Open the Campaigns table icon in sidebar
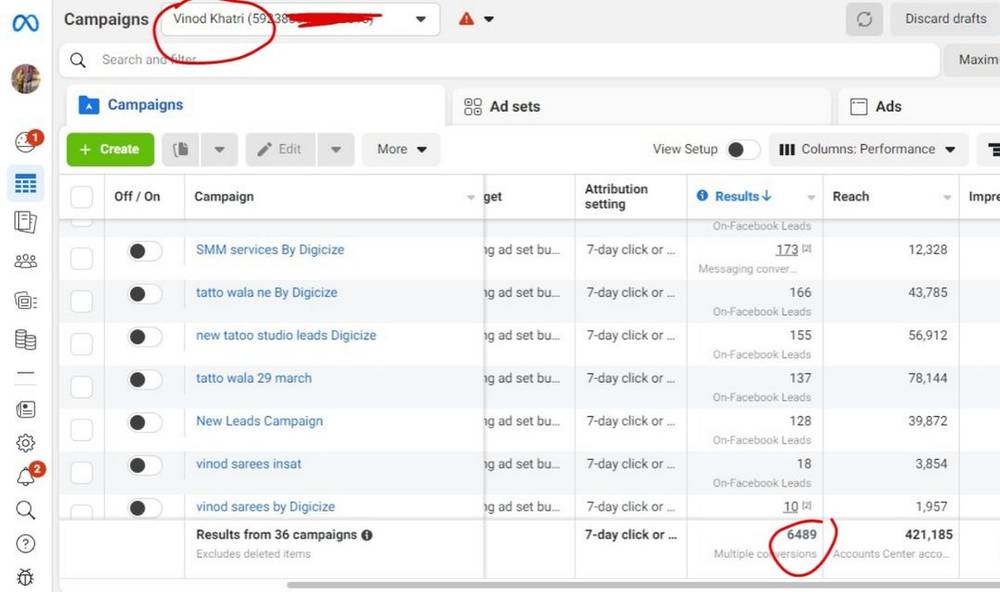This screenshot has width=1000, height=592. tap(26, 184)
